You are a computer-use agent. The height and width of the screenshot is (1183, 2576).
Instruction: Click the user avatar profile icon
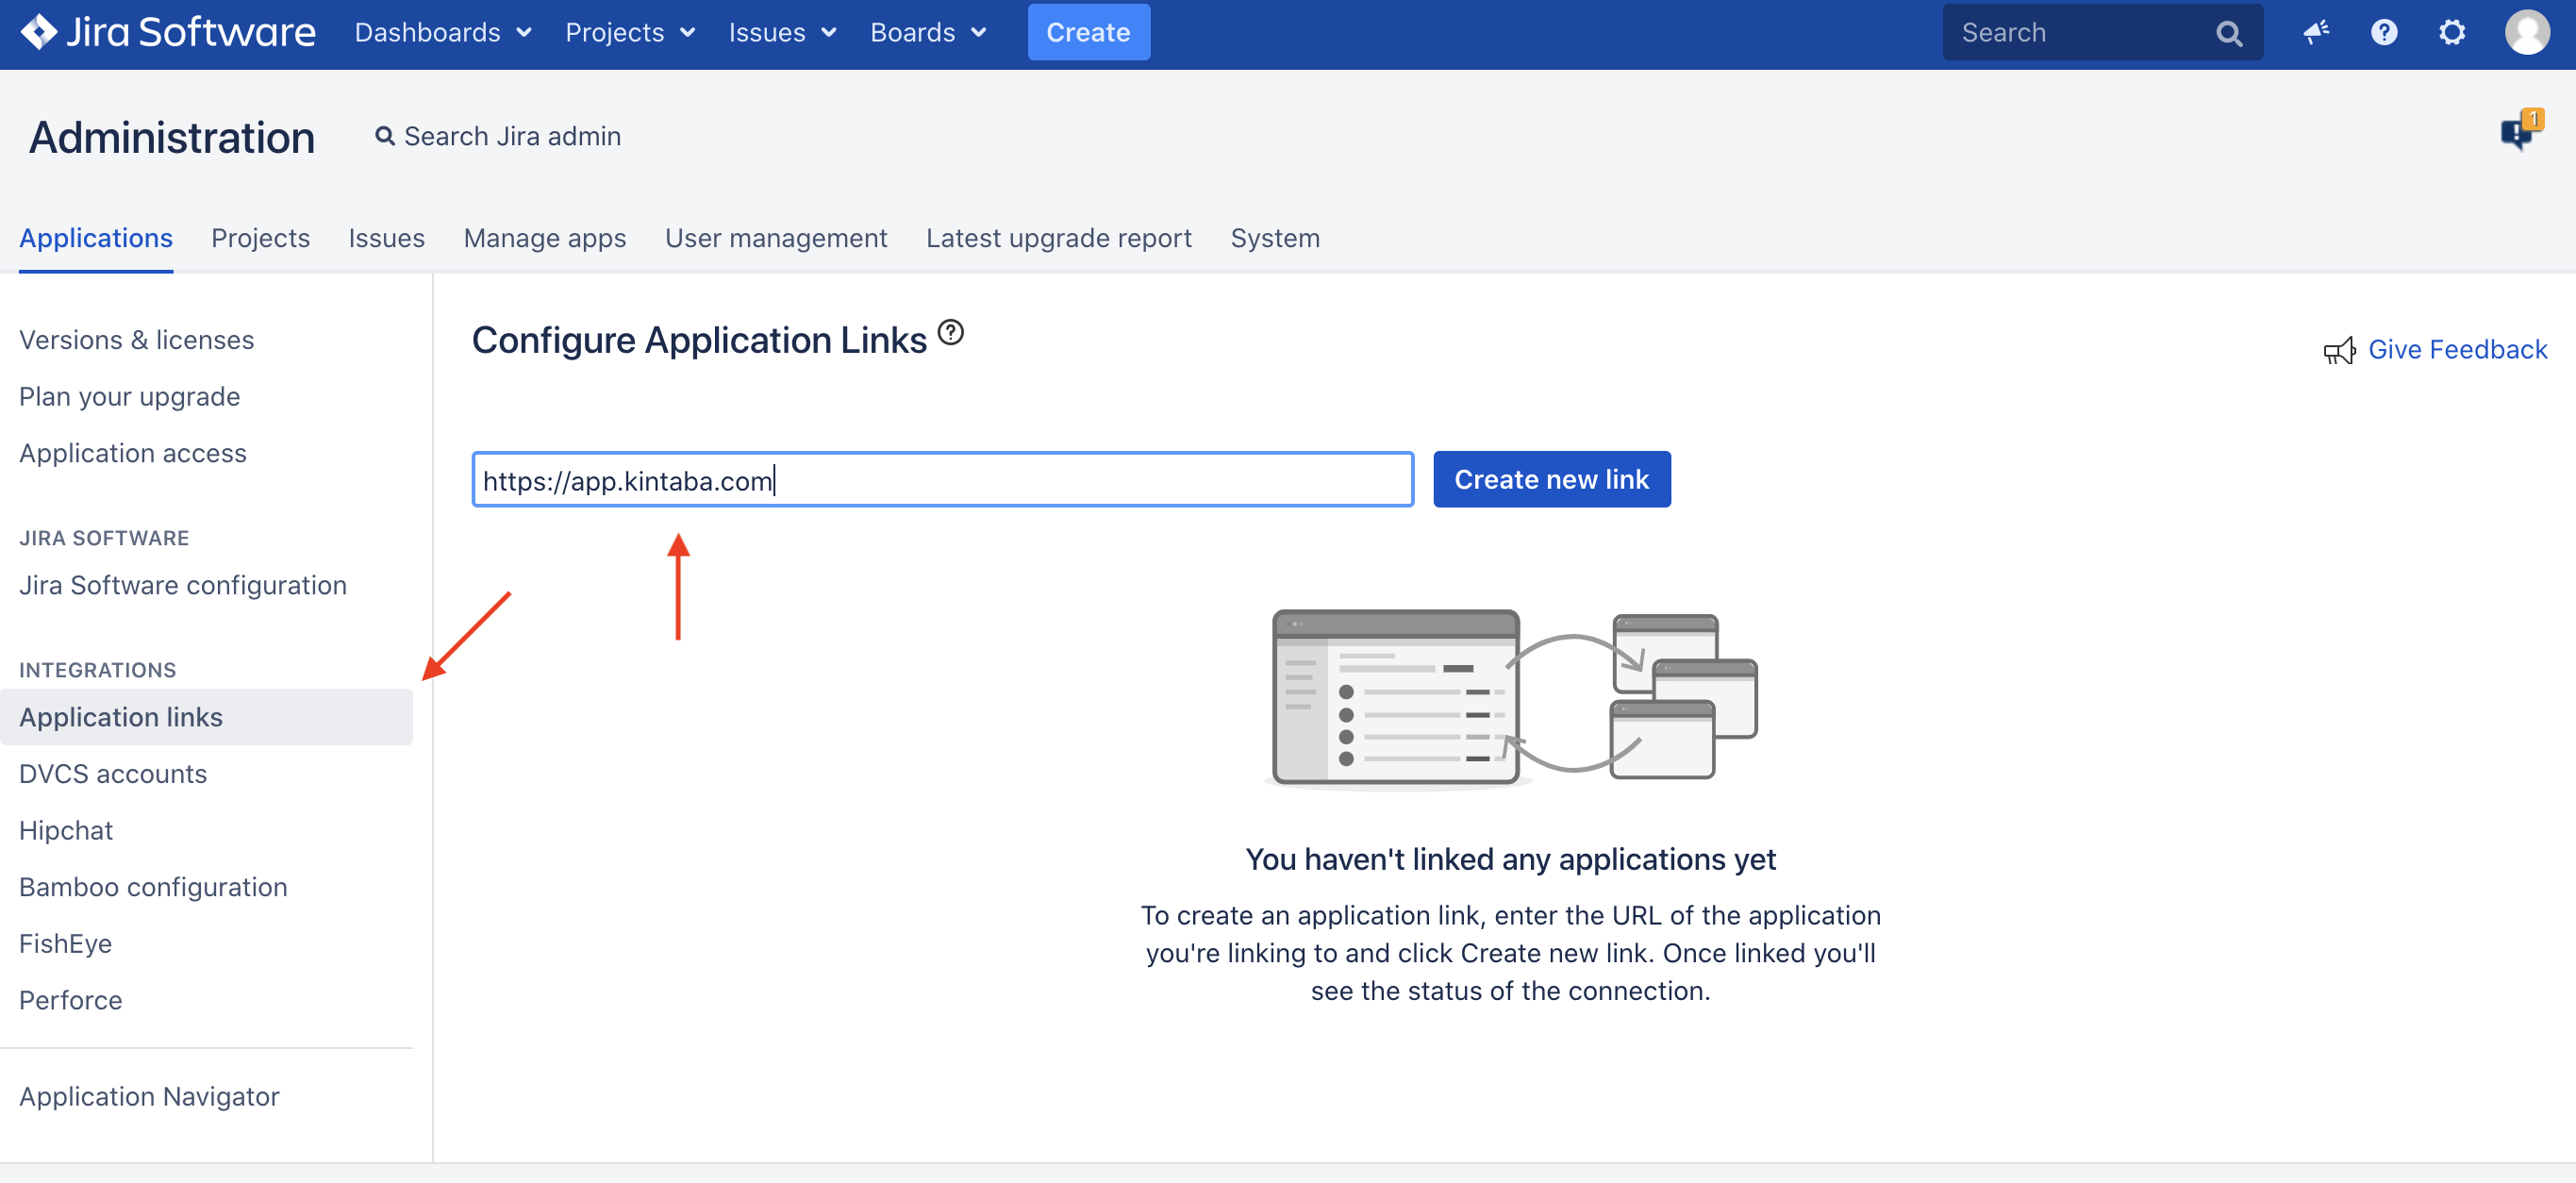pyautogui.click(x=2526, y=33)
